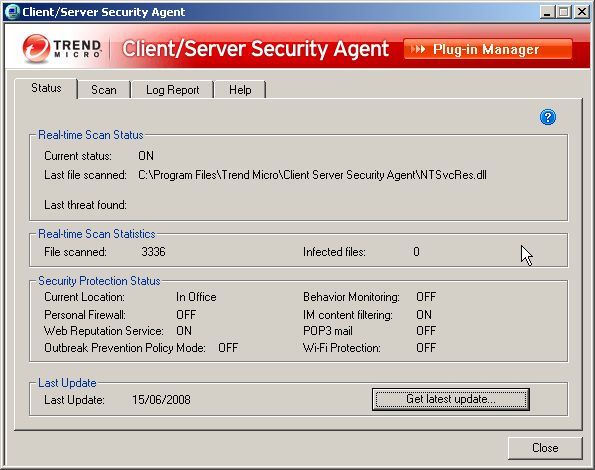Screen dimensions: 595x470
Task: Minimize the Security Agent window
Action: [547, 12]
